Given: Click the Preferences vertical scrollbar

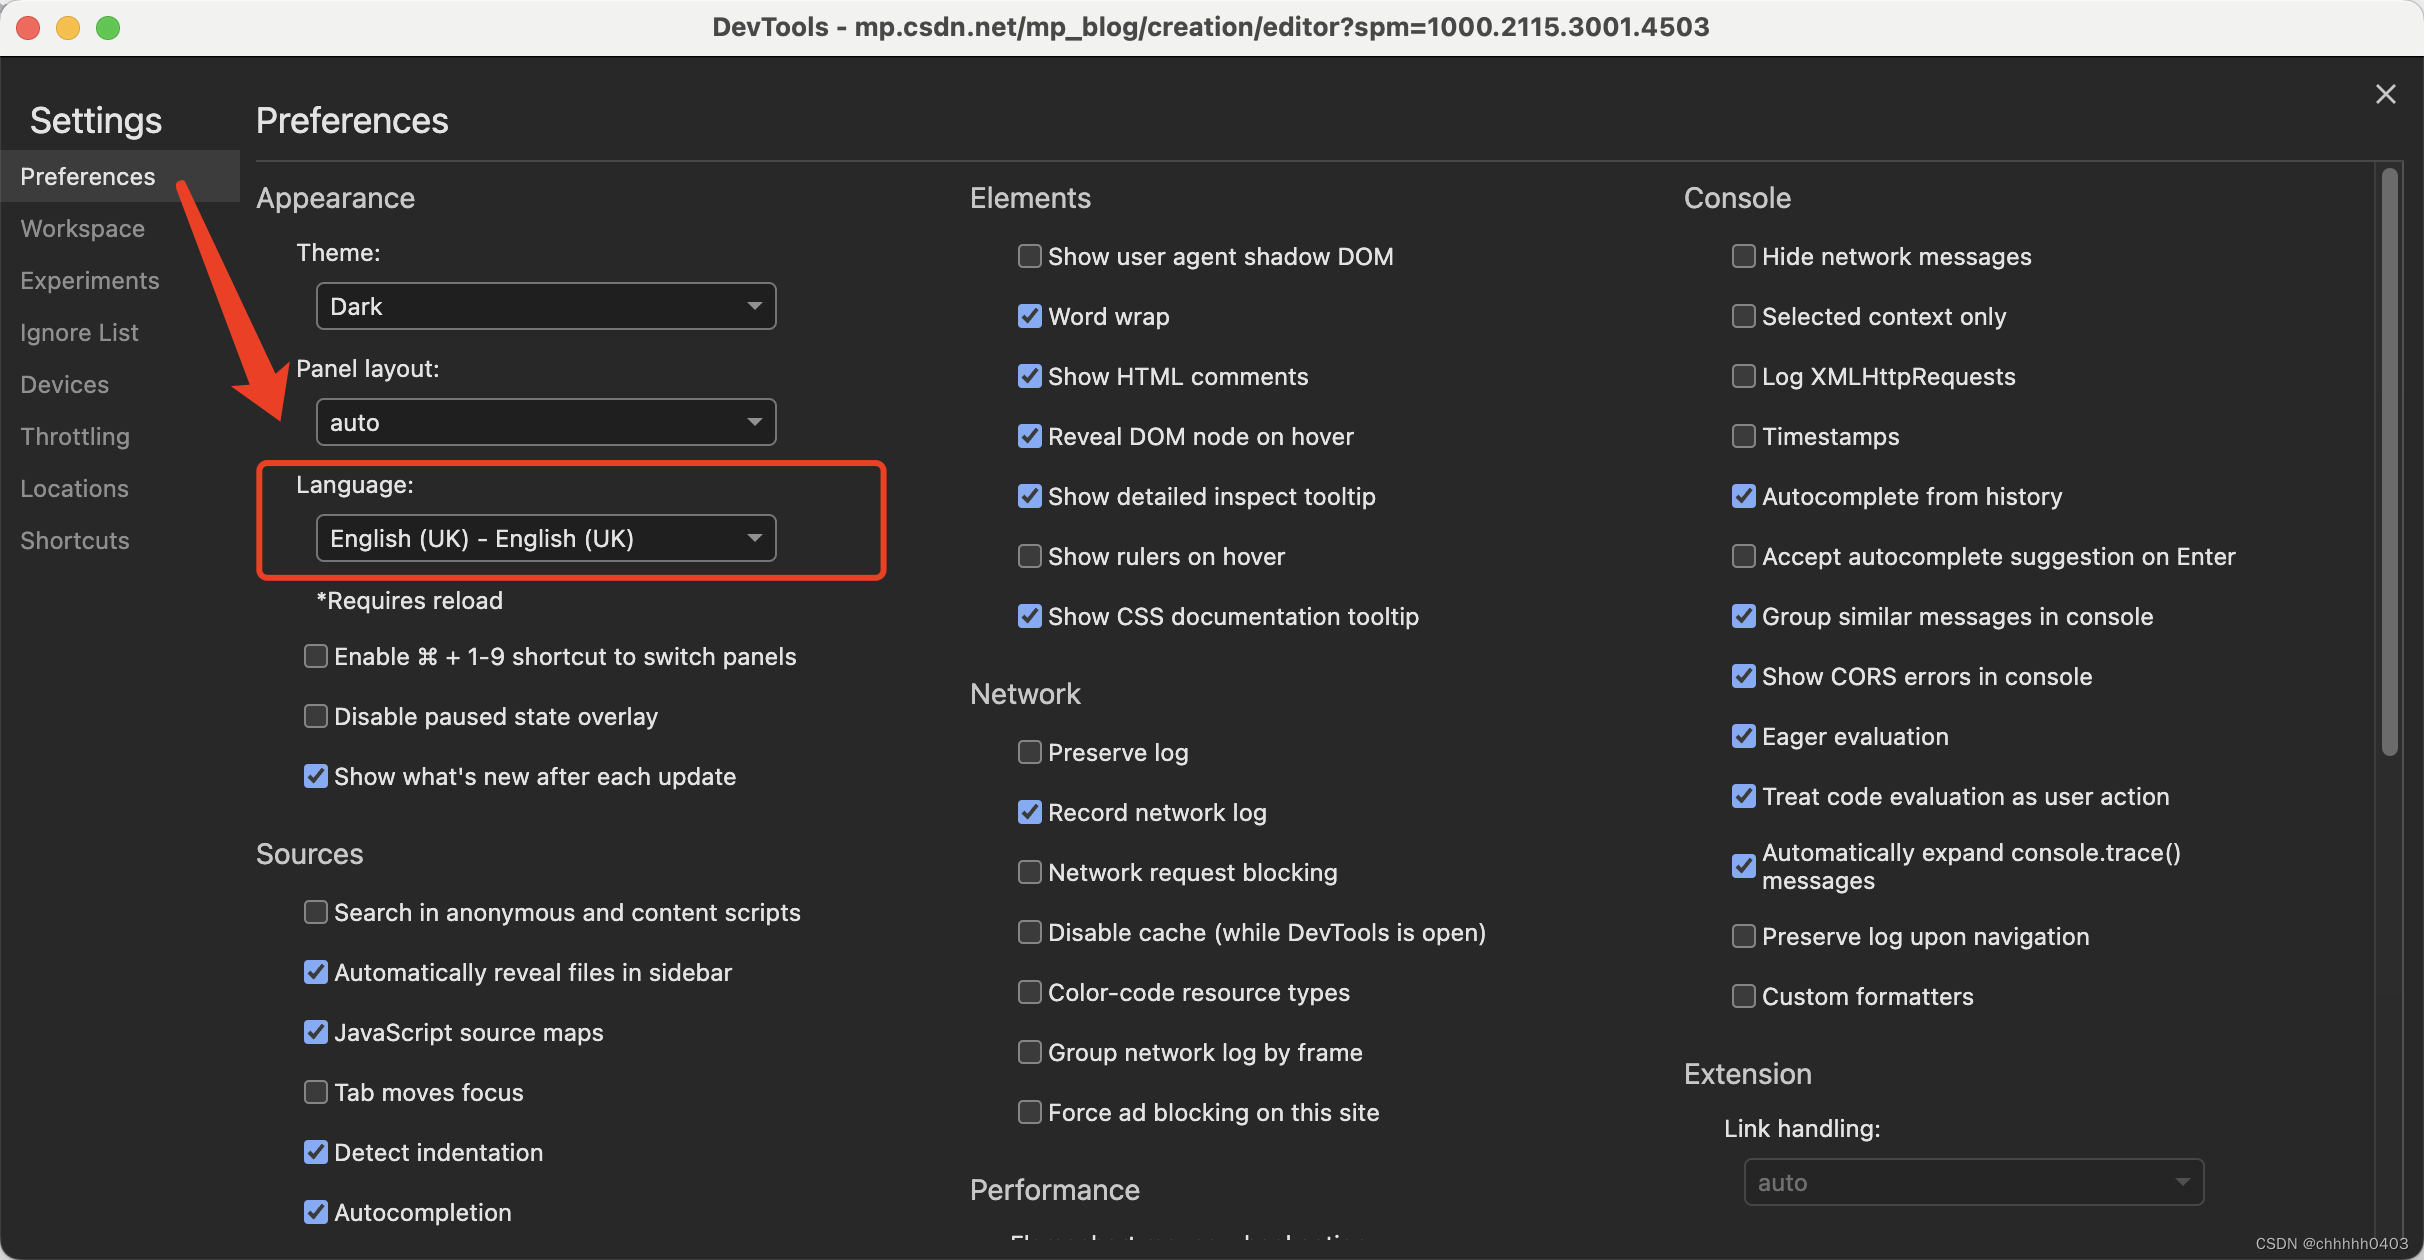Looking at the screenshot, I should point(2389,460).
